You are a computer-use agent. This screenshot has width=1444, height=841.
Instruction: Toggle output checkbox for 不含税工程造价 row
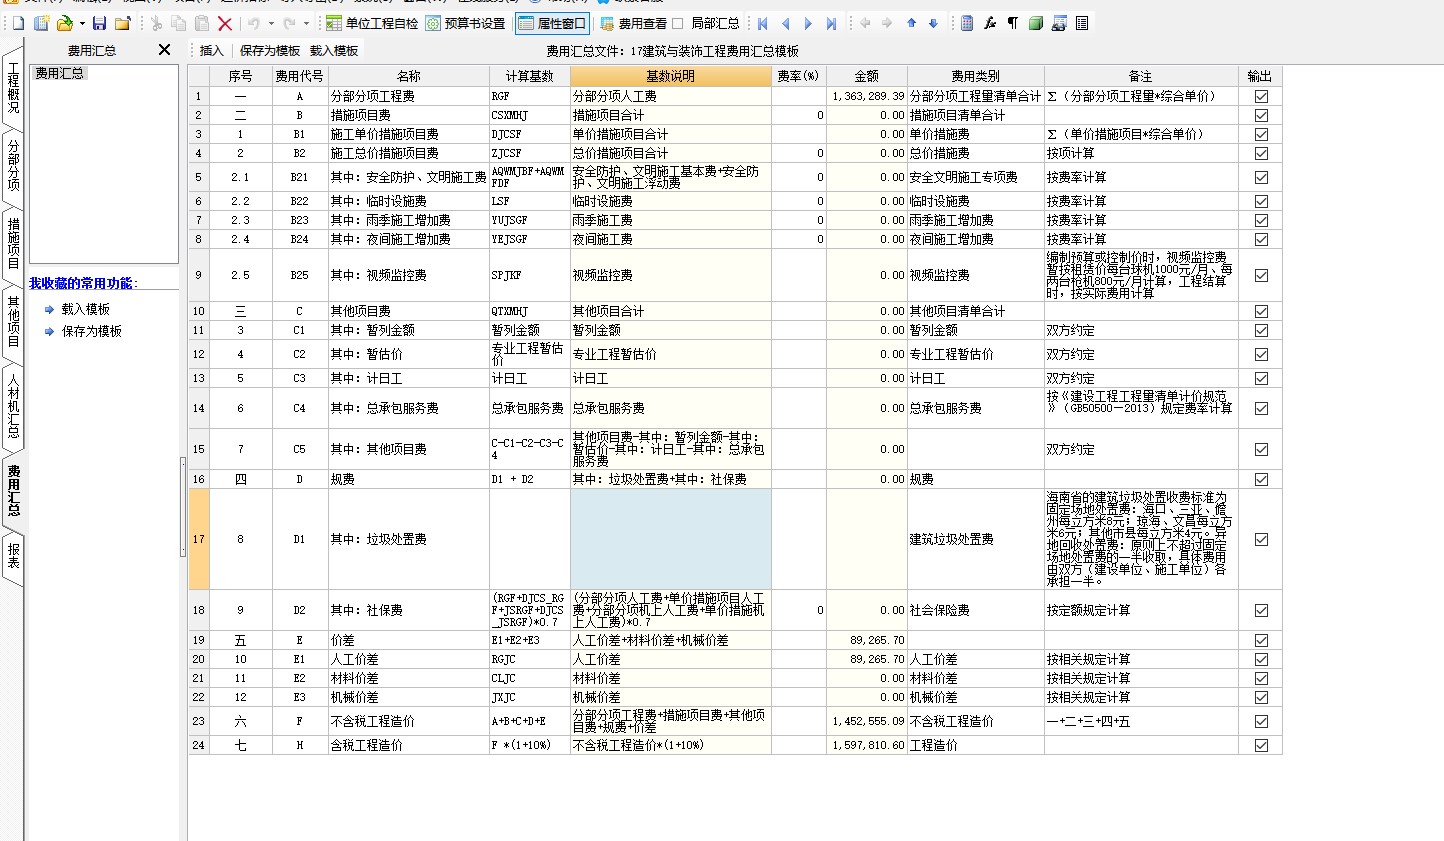(1261, 721)
